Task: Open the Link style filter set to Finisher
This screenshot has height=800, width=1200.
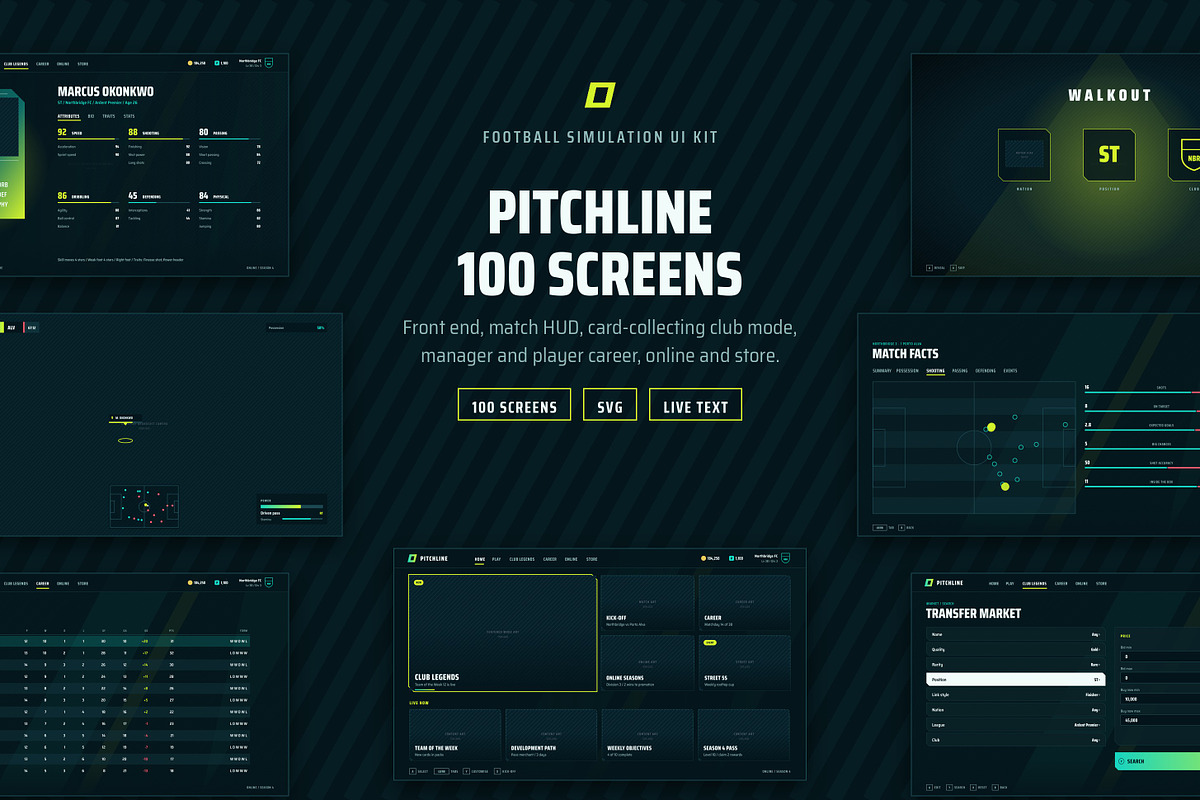Action: pyautogui.click(x=1014, y=694)
